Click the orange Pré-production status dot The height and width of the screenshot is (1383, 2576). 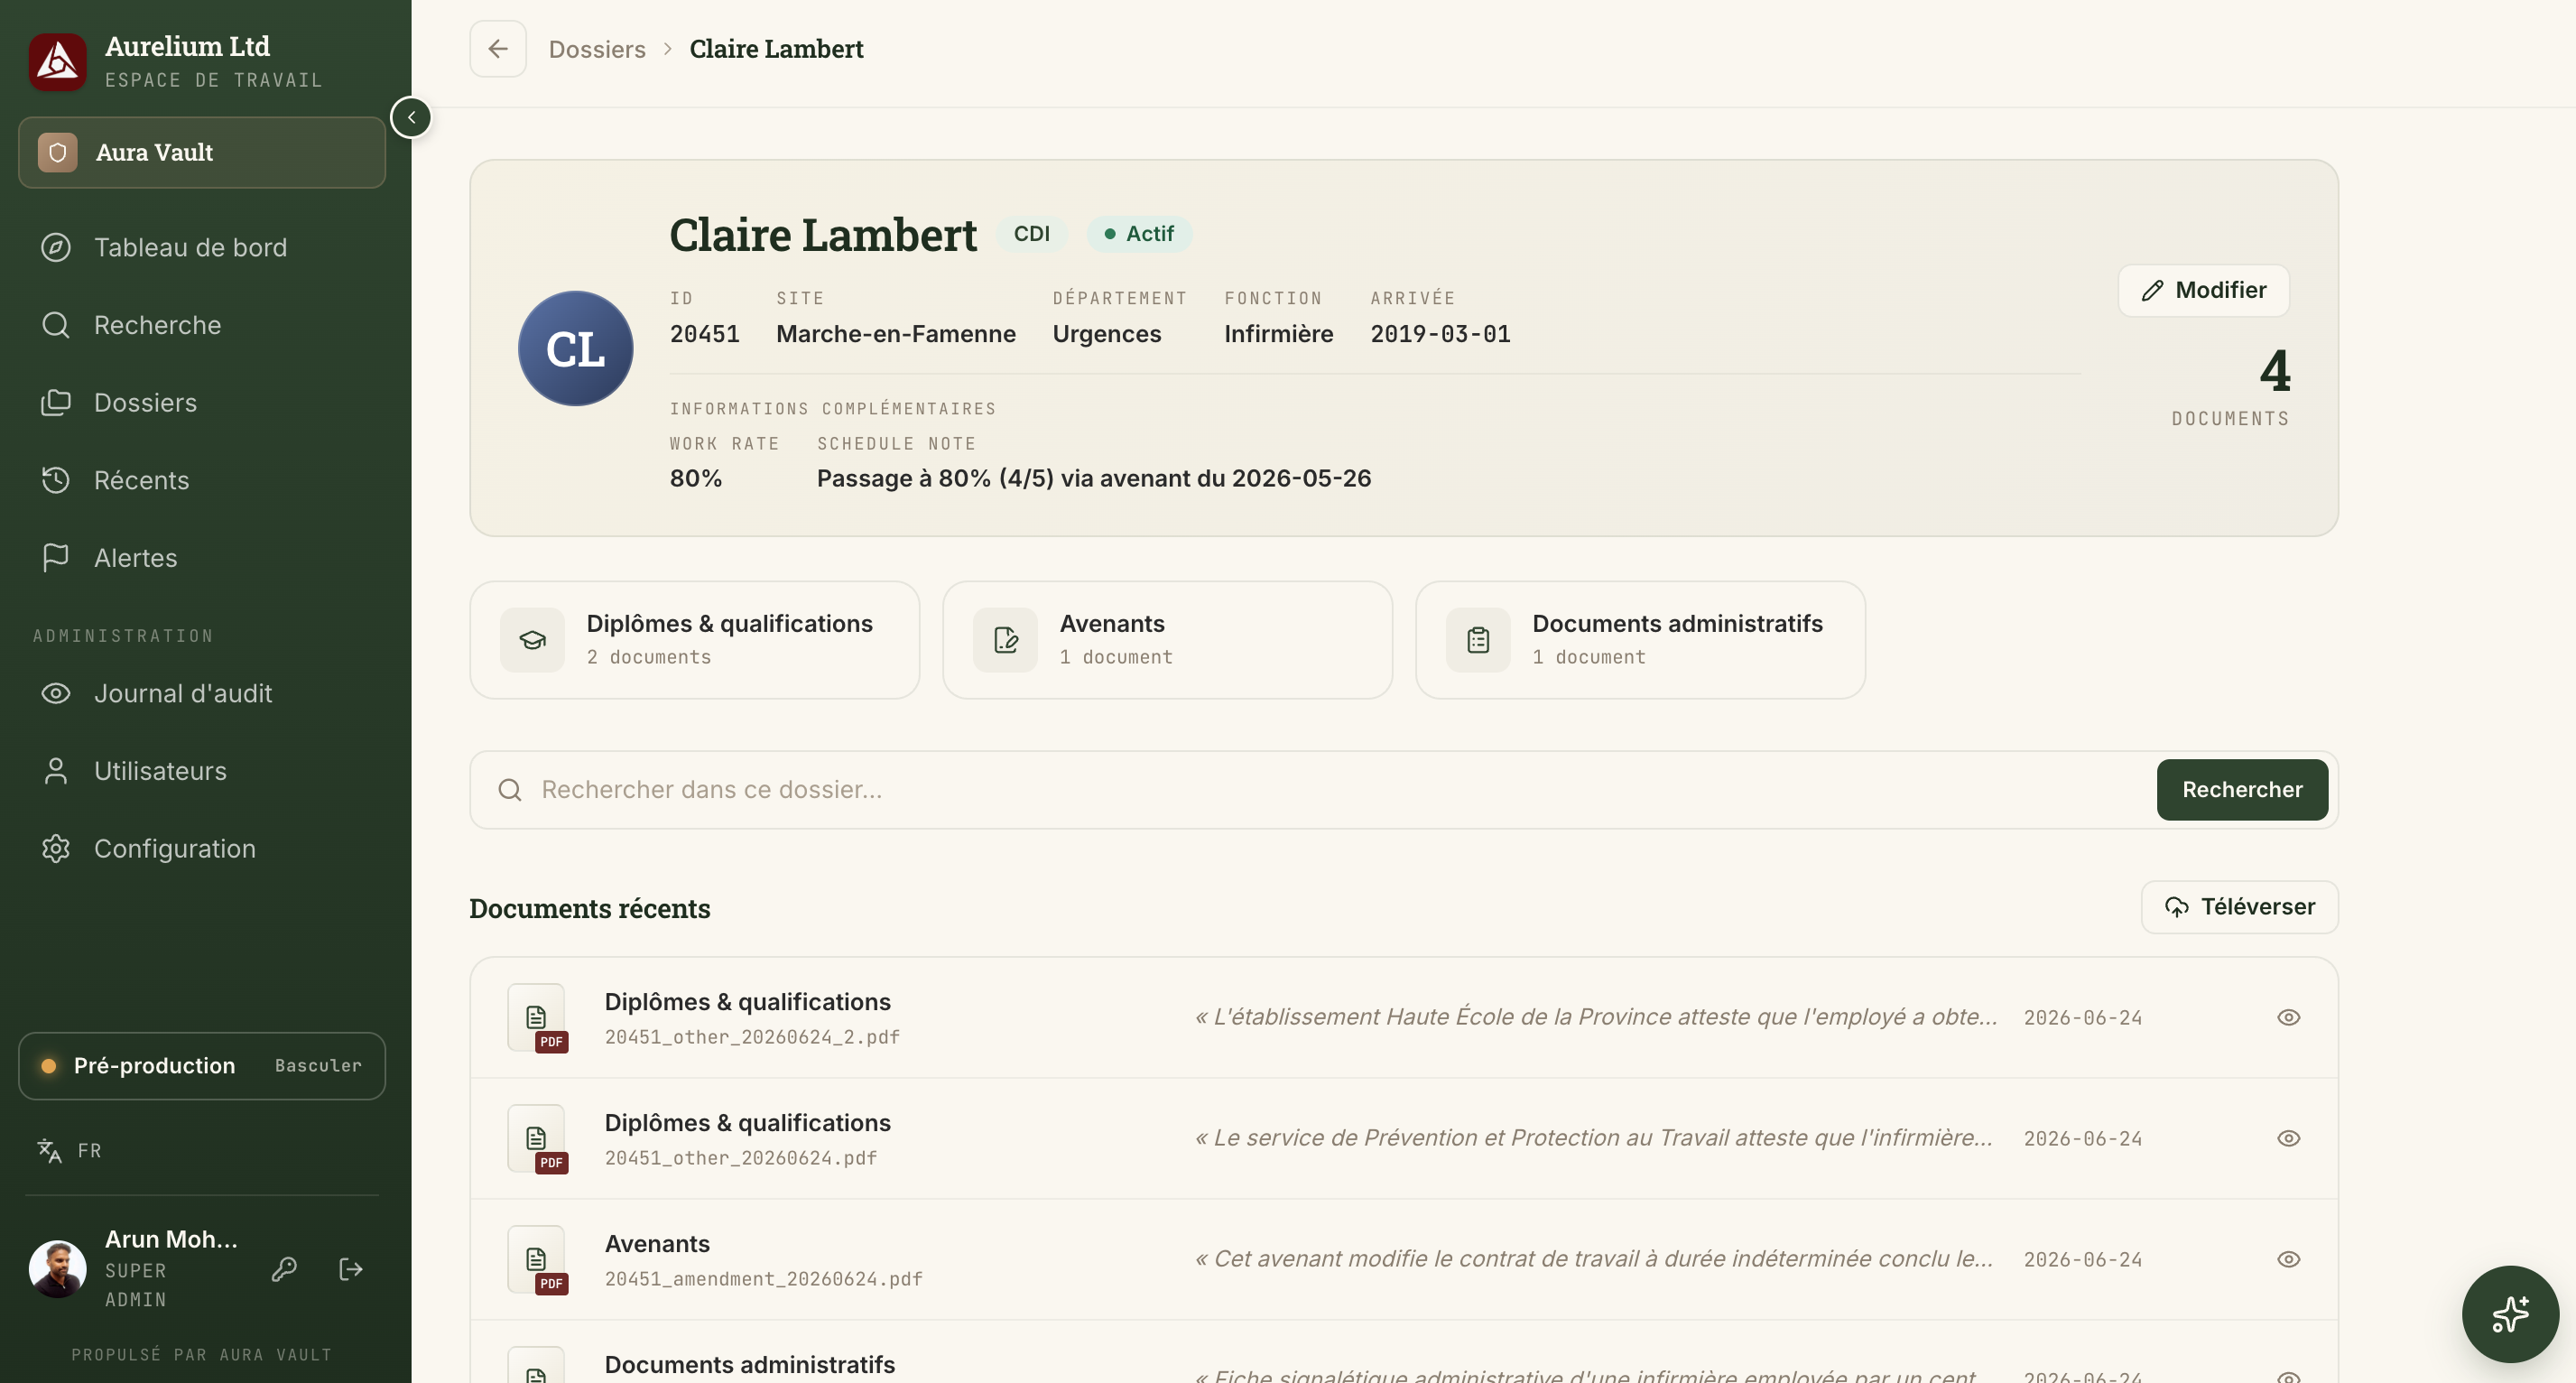(48, 1065)
